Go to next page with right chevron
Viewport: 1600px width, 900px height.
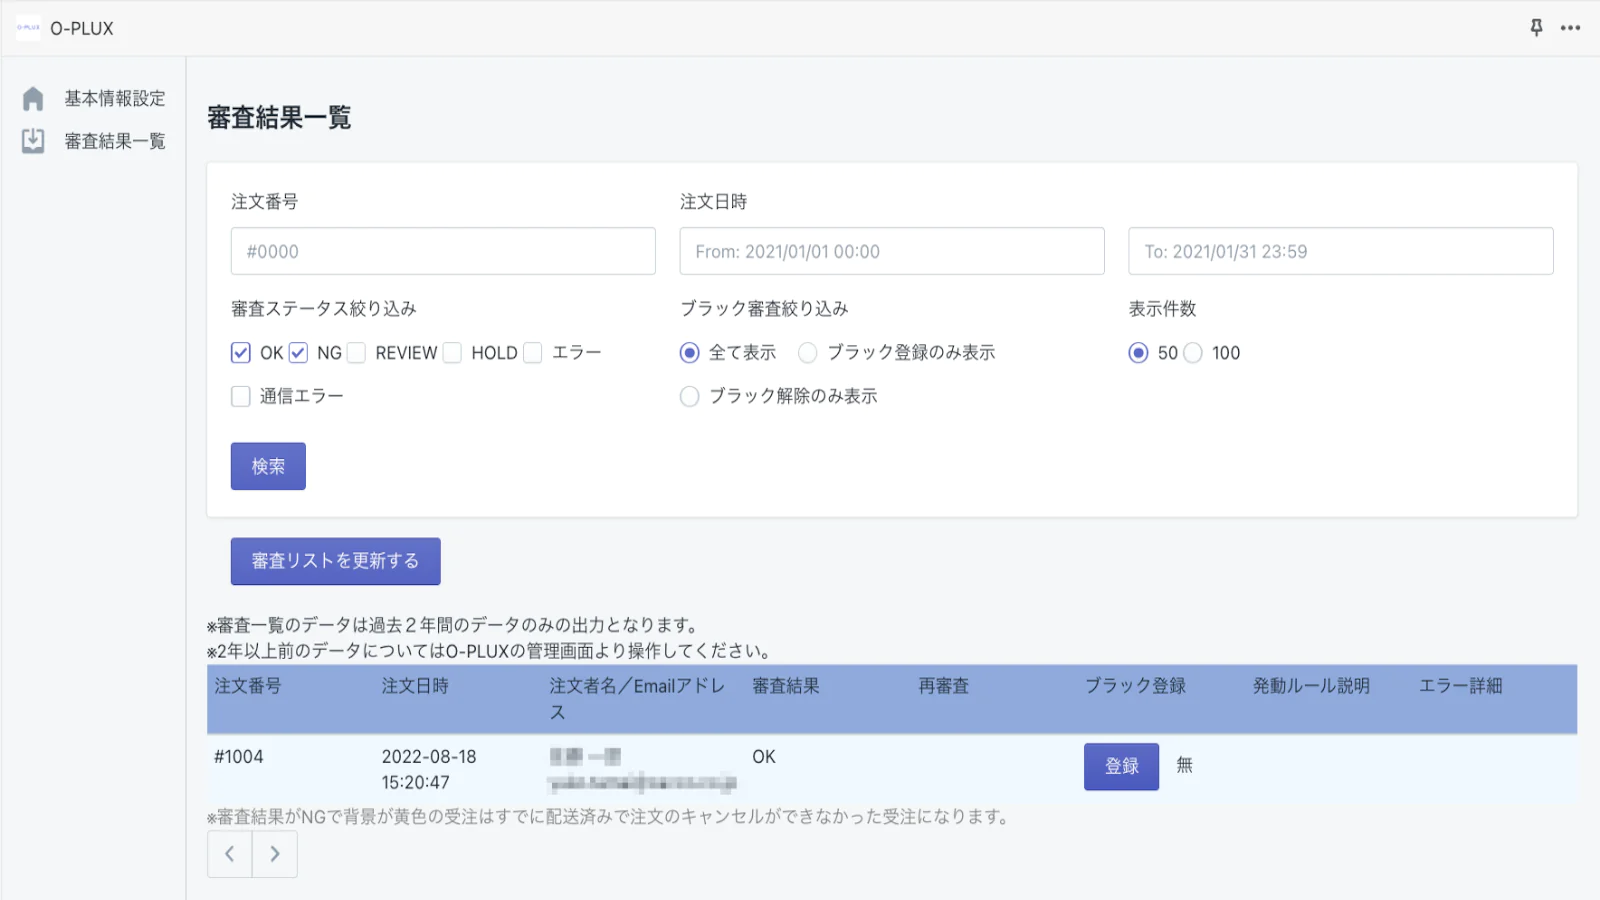pos(275,854)
